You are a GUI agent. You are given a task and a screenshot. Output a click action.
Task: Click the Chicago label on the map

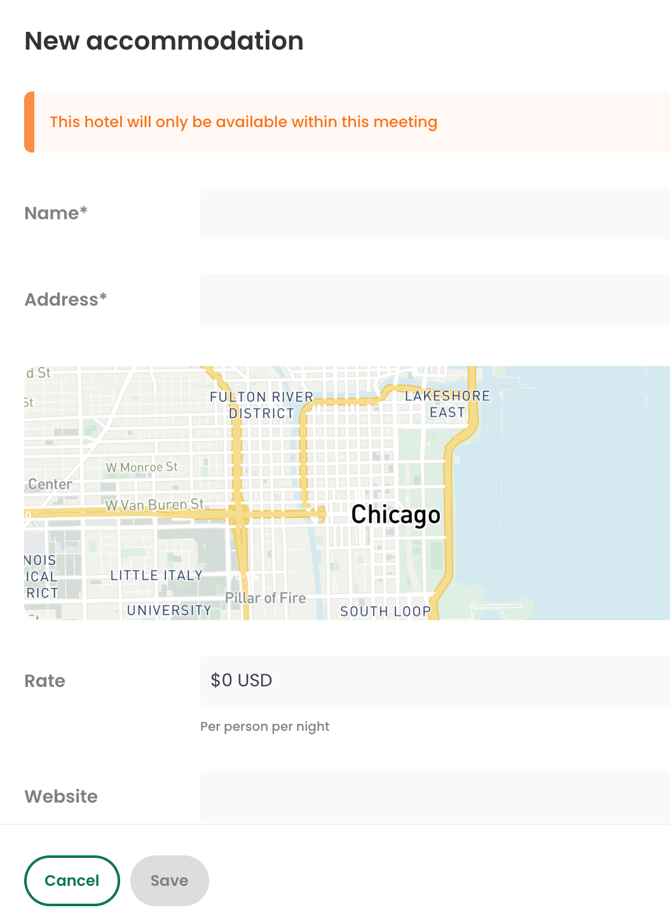pyautogui.click(x=395, y=515)
